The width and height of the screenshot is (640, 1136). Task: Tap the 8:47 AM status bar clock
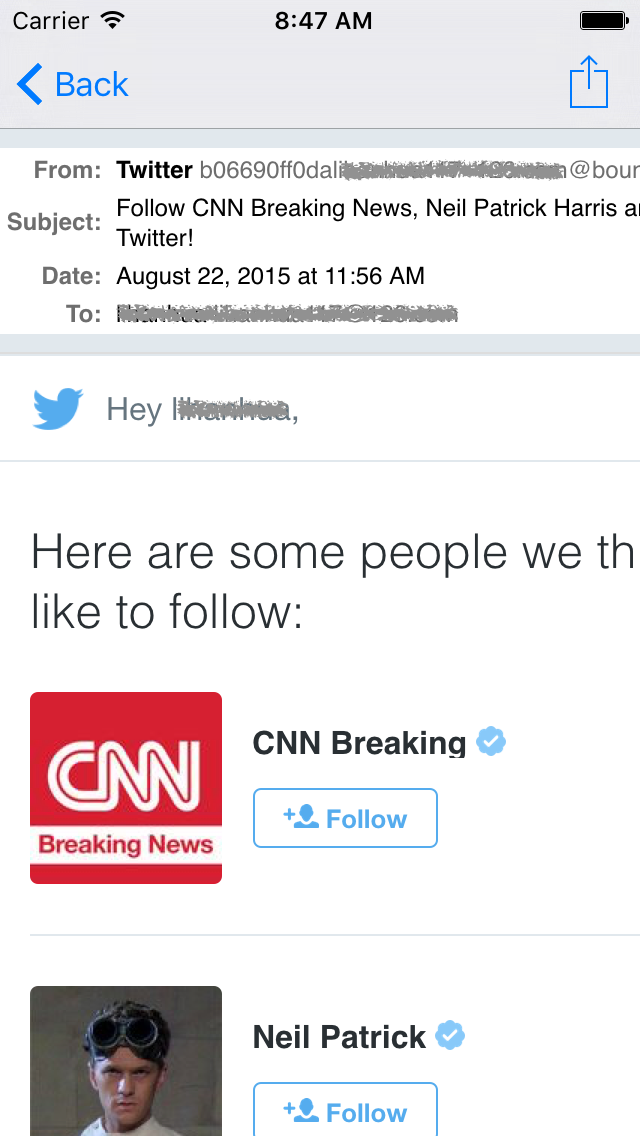tap(323, 20)
